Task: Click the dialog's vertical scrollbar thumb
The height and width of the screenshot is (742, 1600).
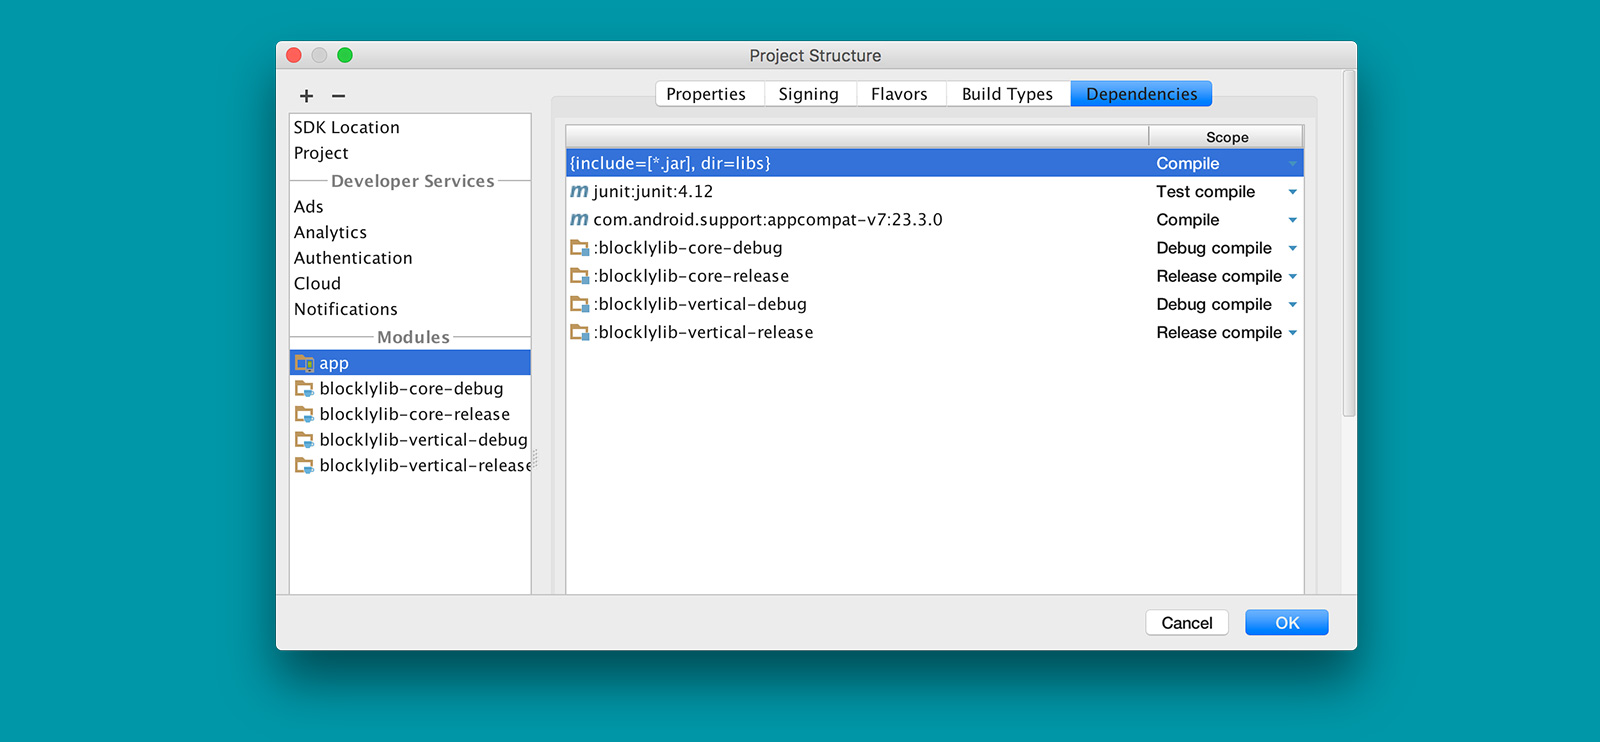Action: tap(1349, 243)
